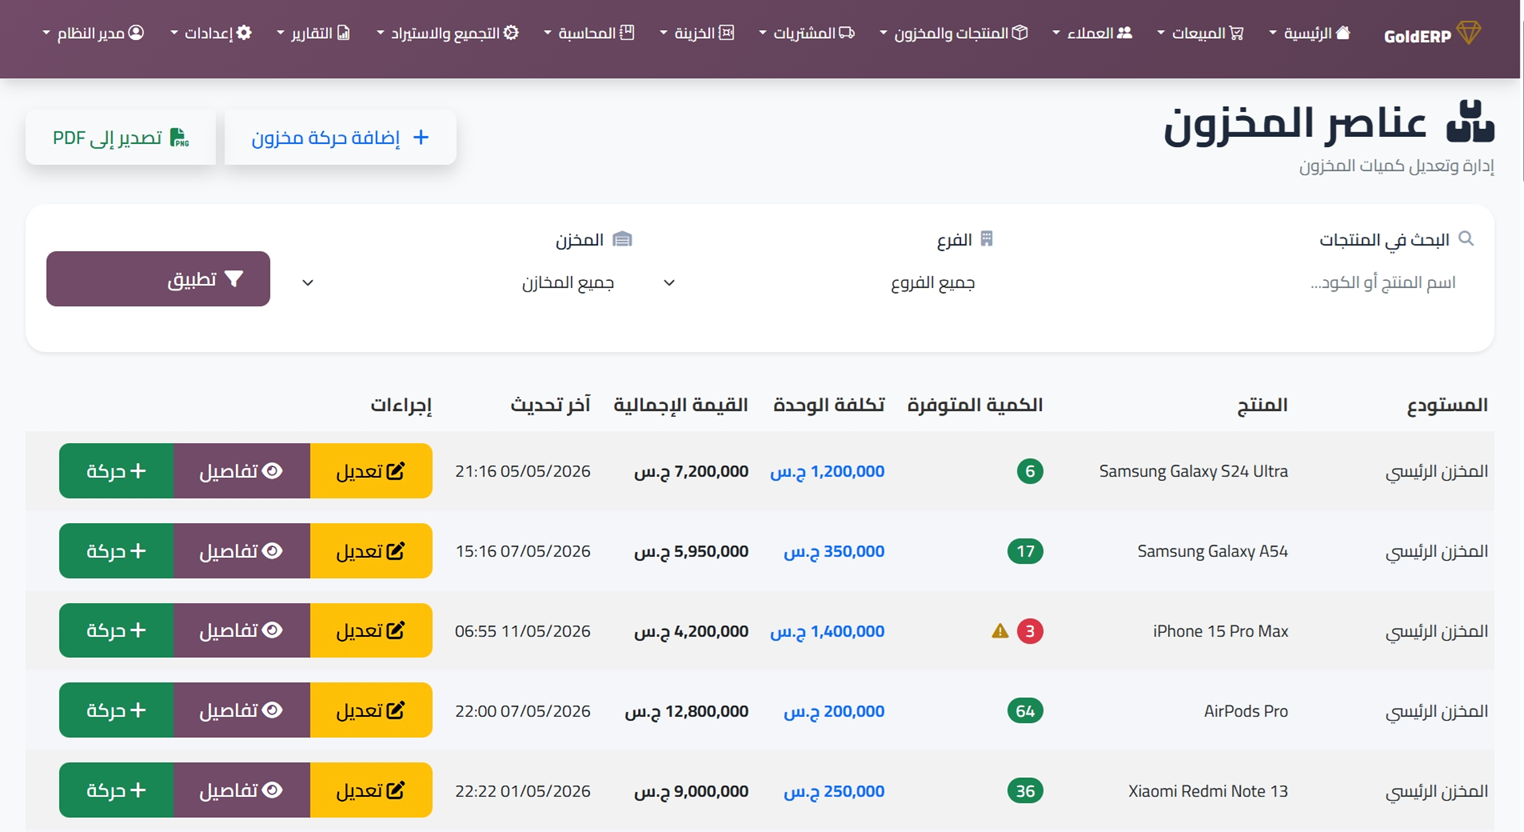Open the مدير النظام user dropdown
Viewport: 1524px width, 832px height.
point(94,33)
